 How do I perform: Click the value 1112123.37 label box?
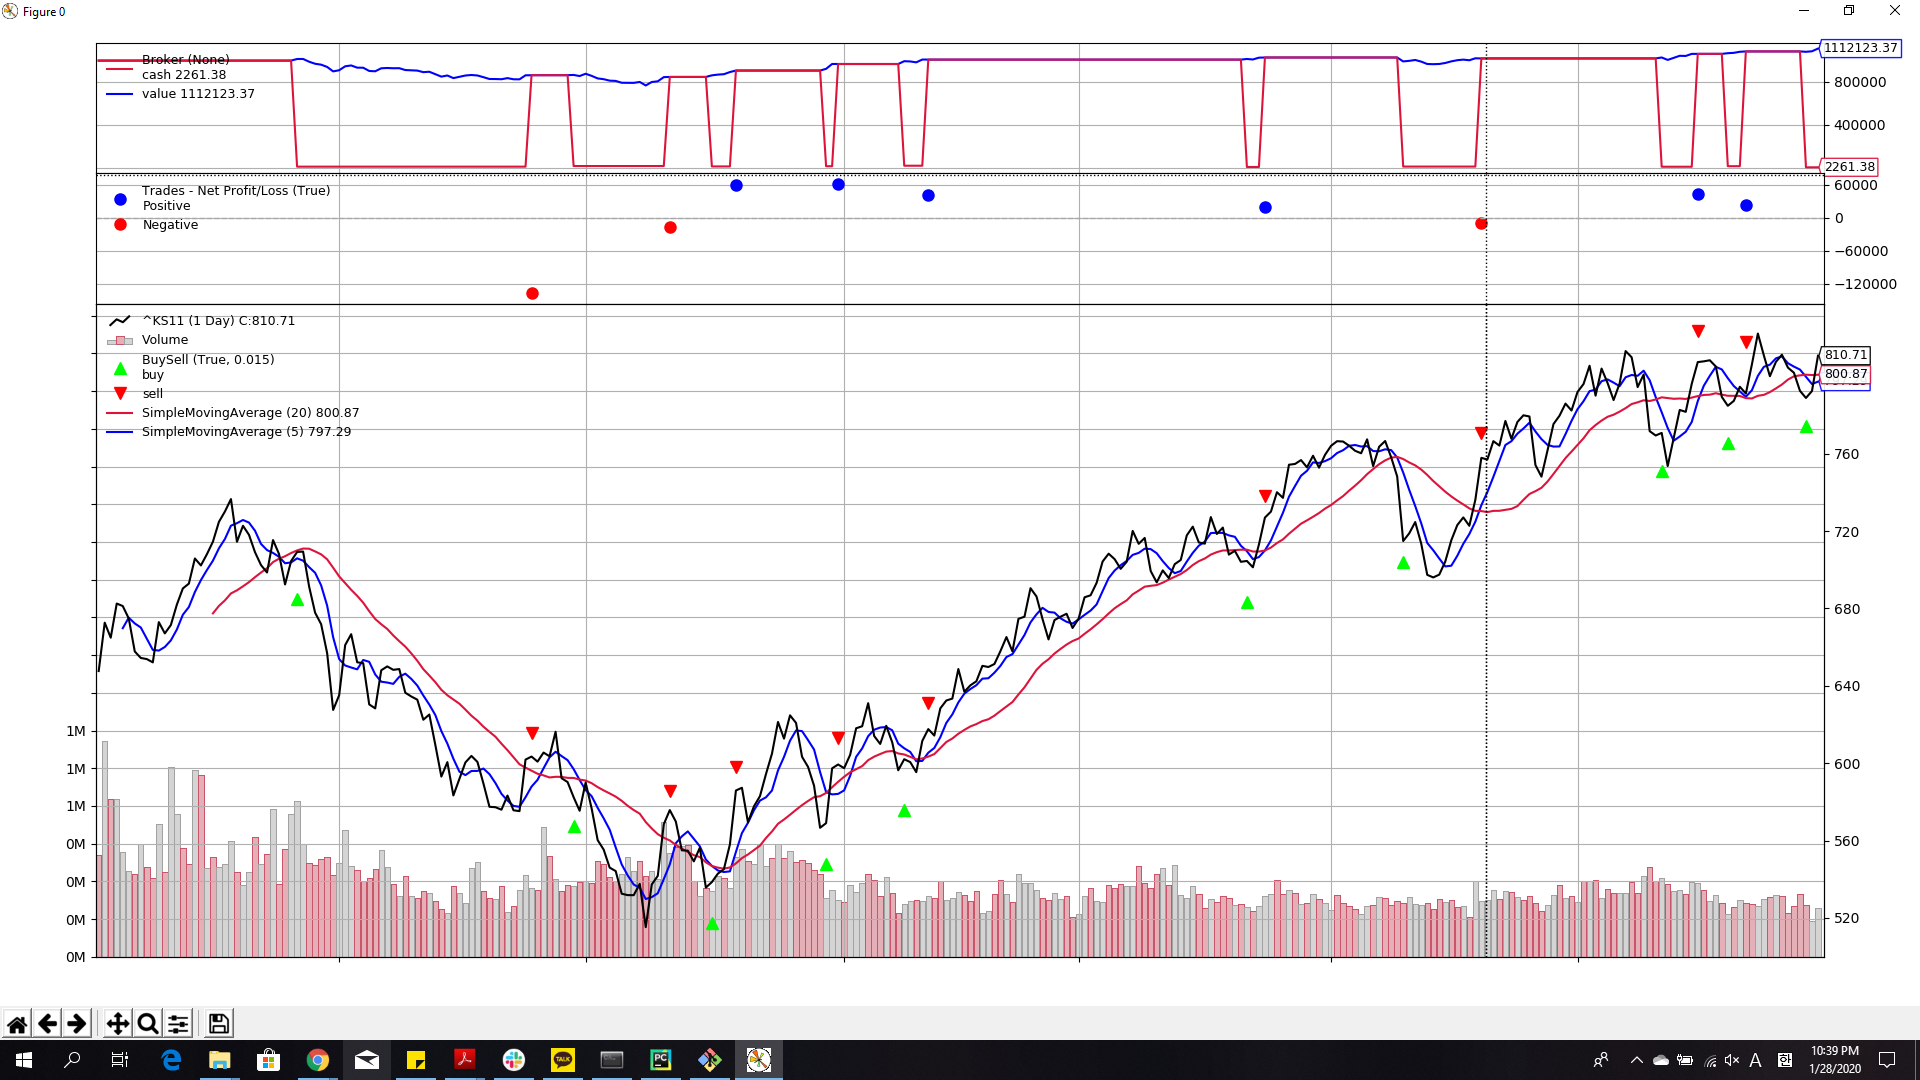pos(1859,48)
